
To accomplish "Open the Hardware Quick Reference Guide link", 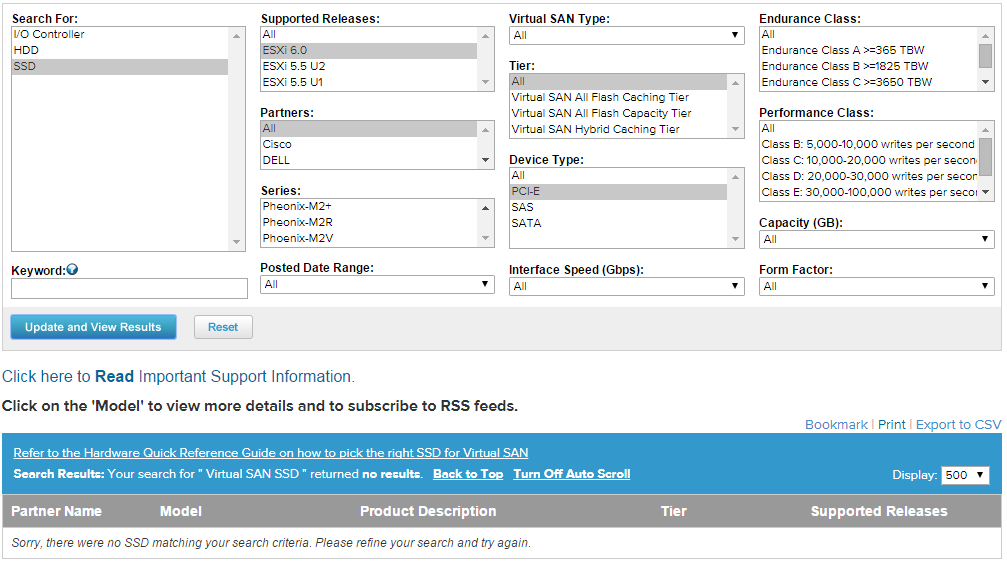I will (x=270, y=453).
